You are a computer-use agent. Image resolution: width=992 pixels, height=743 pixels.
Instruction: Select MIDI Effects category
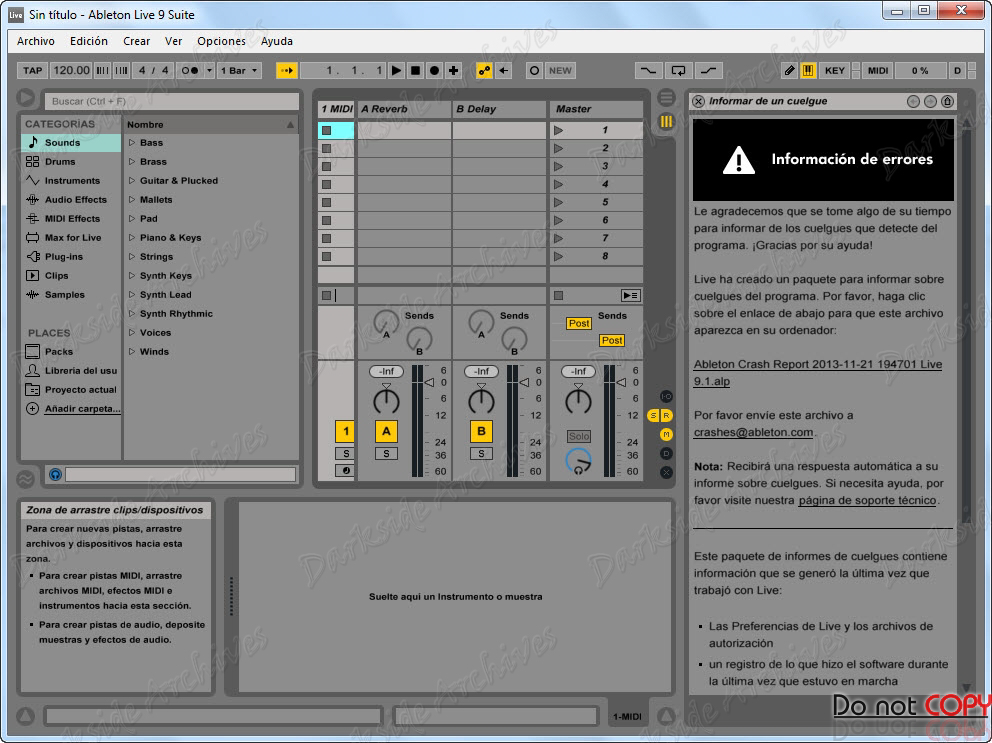point(71,218)
